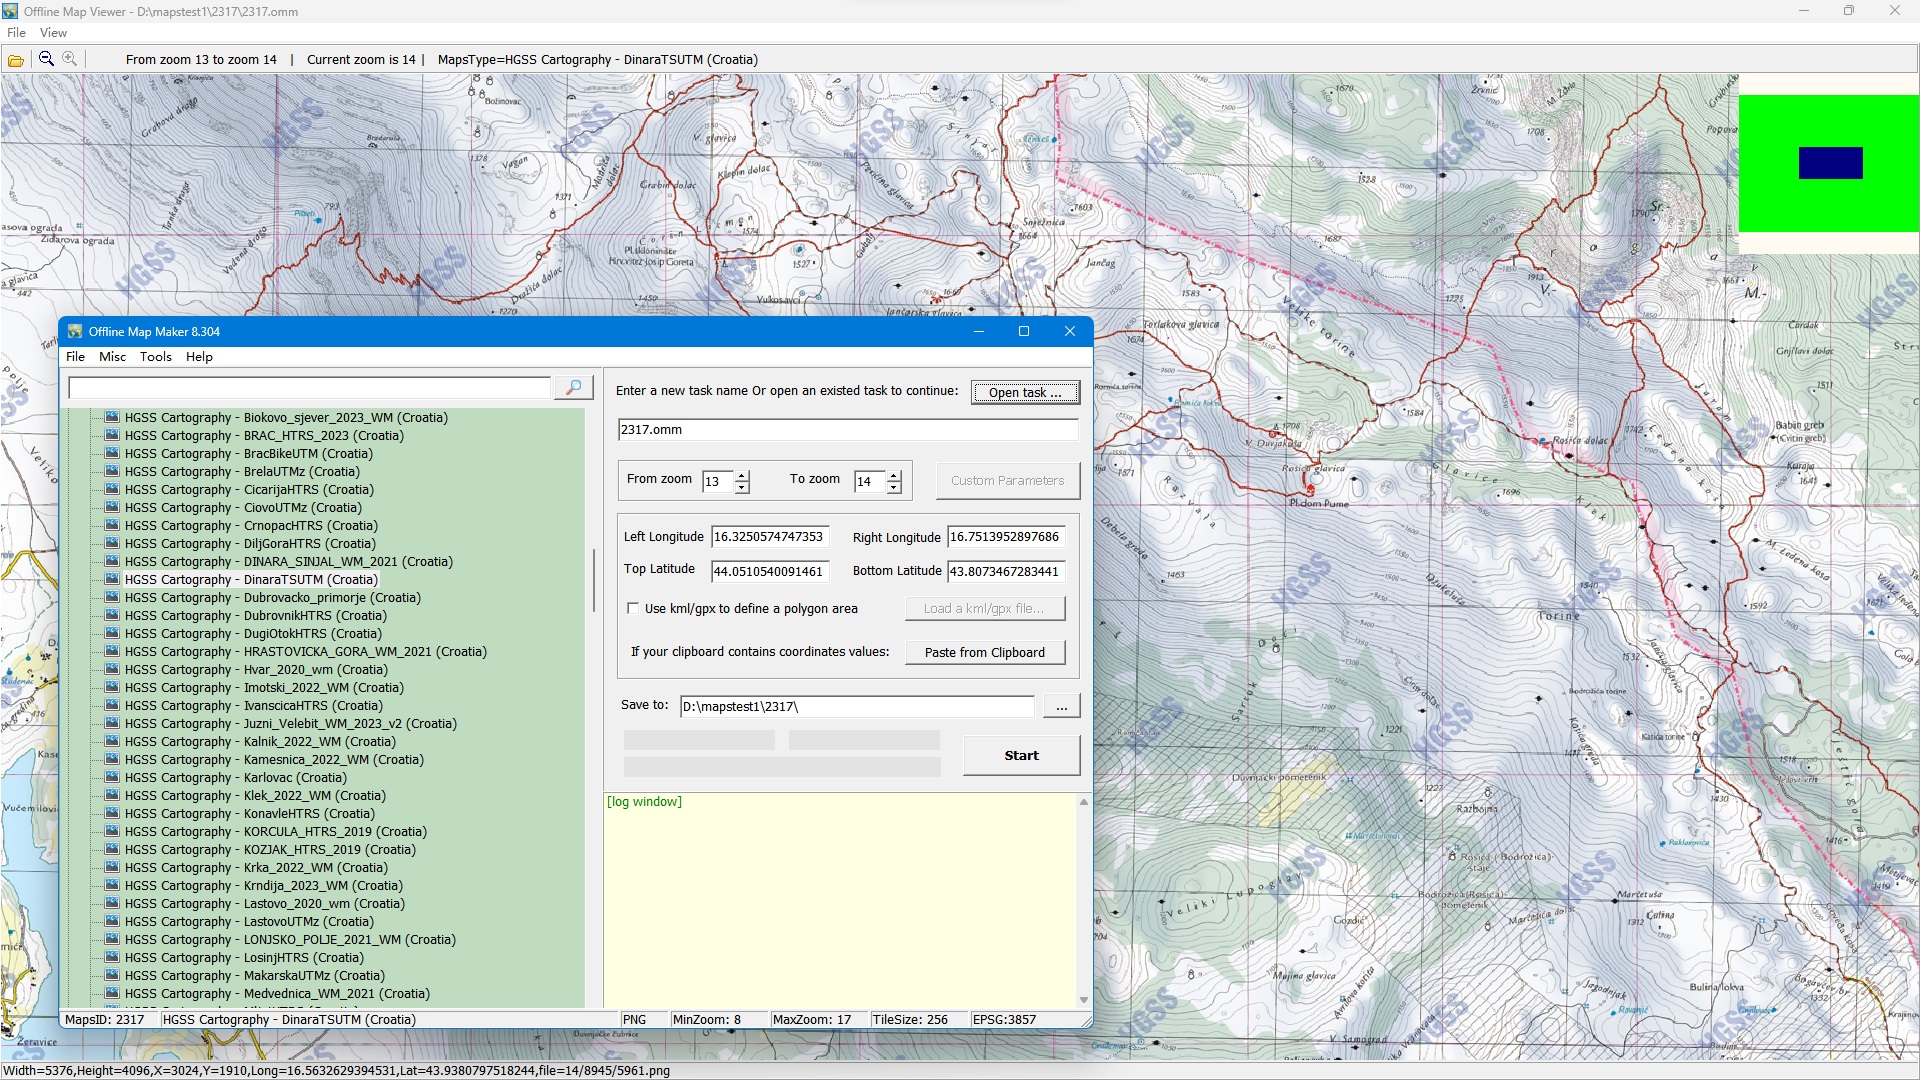Click the Start download button
The height and width of the screenshot is (1080, 1920).
click(x=1021, y=755)
